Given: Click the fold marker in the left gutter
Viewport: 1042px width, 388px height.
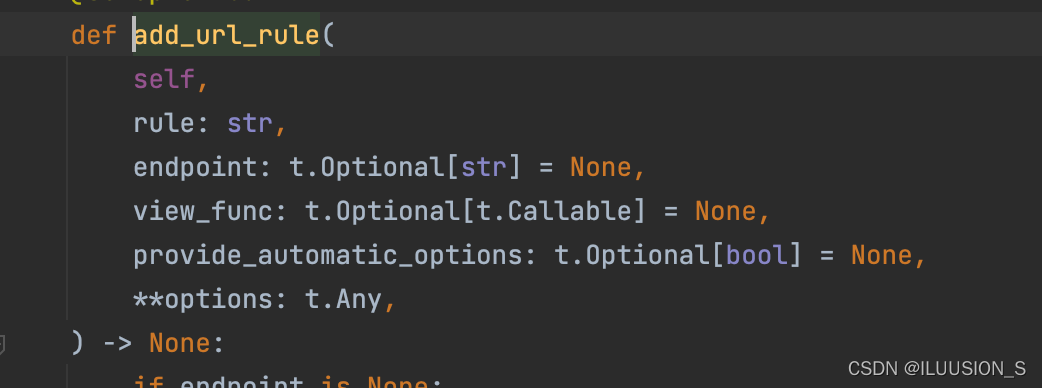Looking at the screenshot, I should (2, 344).
